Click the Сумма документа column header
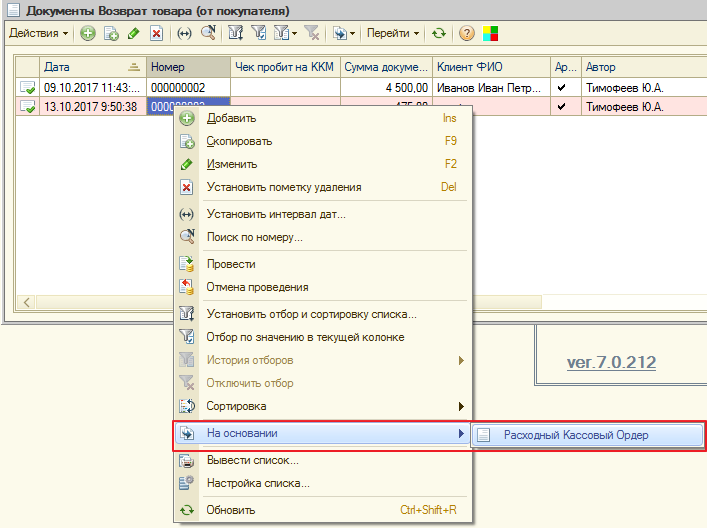The image size is (707, 528). pos(386,67)
